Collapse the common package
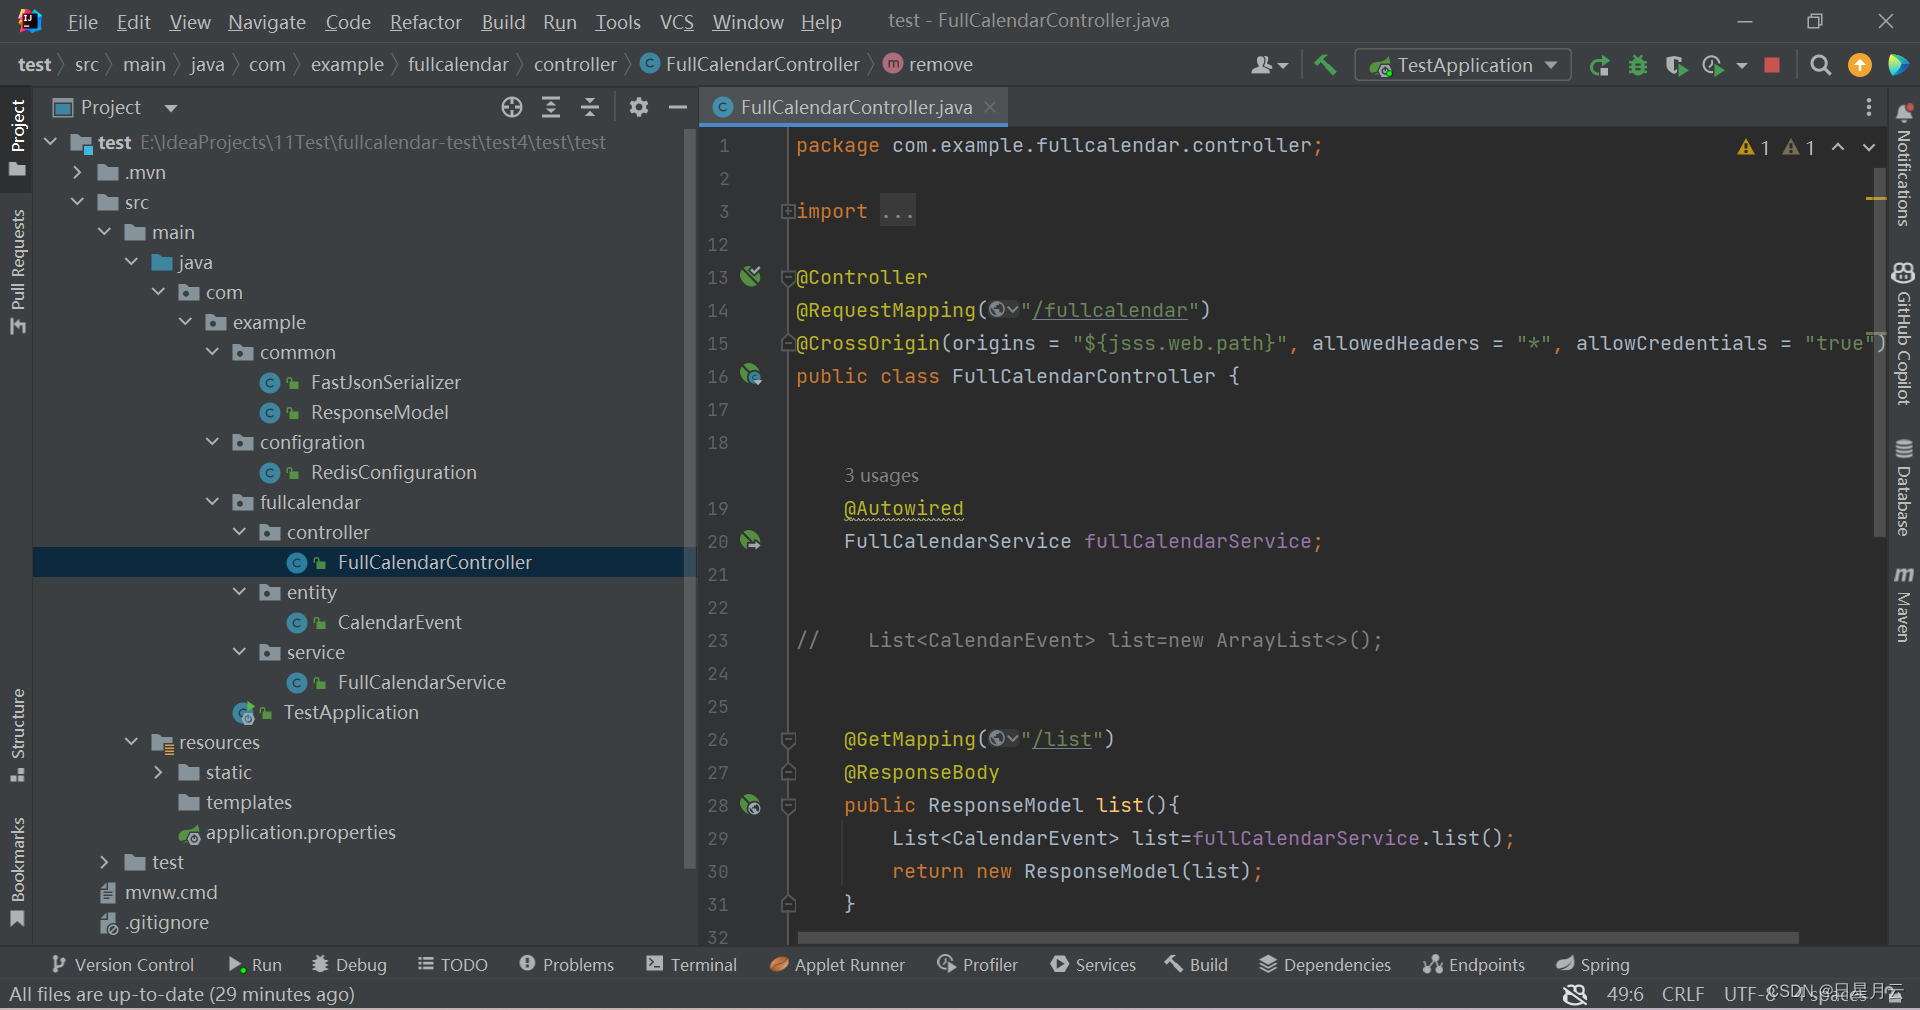This screenshot has height=1010, width=1920. coord(212,352)
